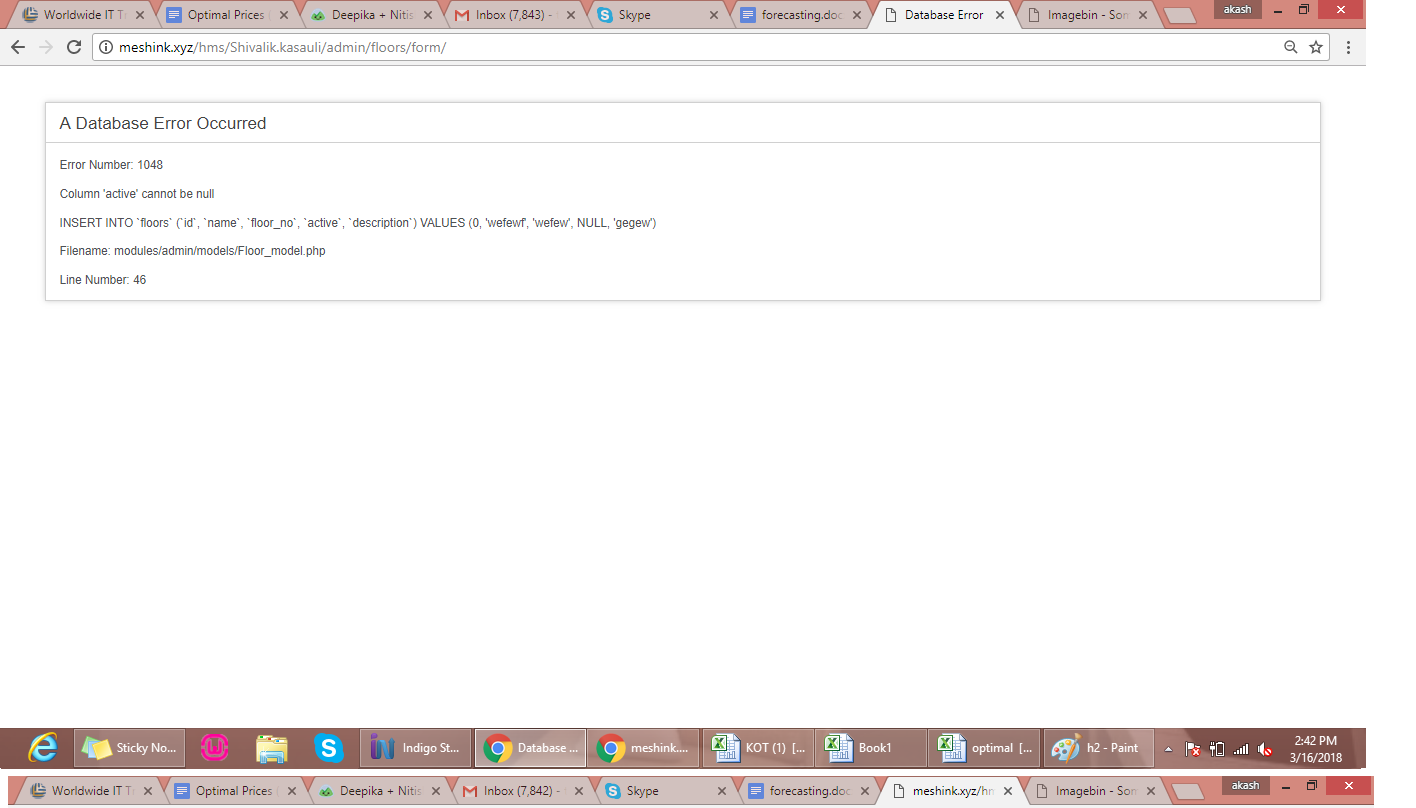Viewport: 1416px width, 808px height.
Task: Bookmark this page with the star icon
Action: [x=1316, y=47]
